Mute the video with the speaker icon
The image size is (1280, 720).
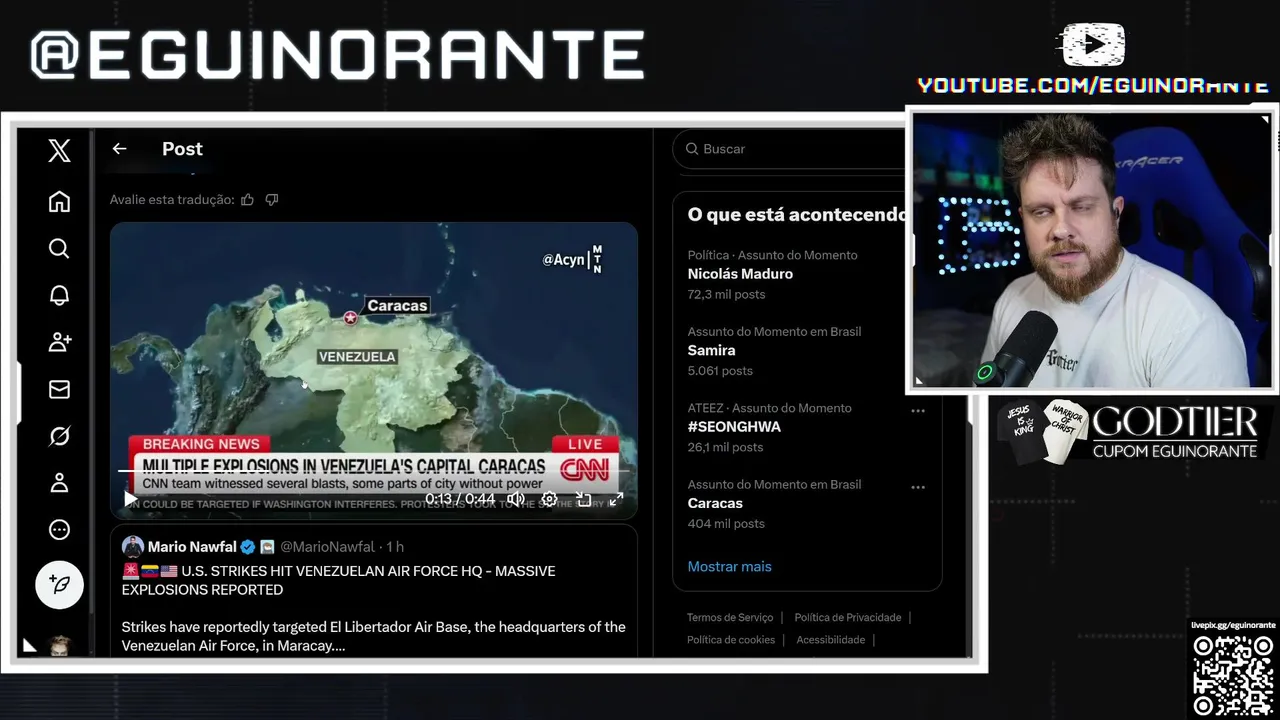(x=515, y=499)
